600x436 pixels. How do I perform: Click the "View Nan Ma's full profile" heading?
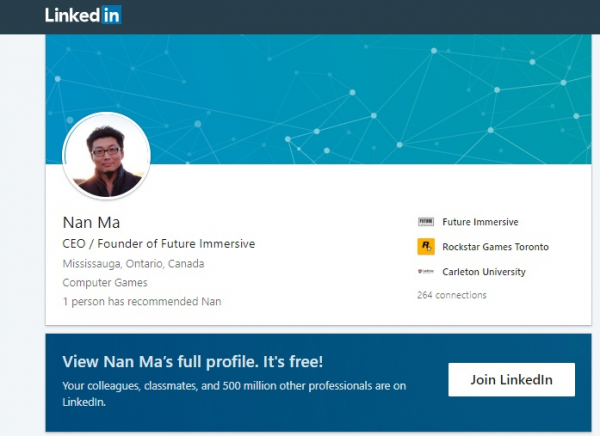[207, 362]
